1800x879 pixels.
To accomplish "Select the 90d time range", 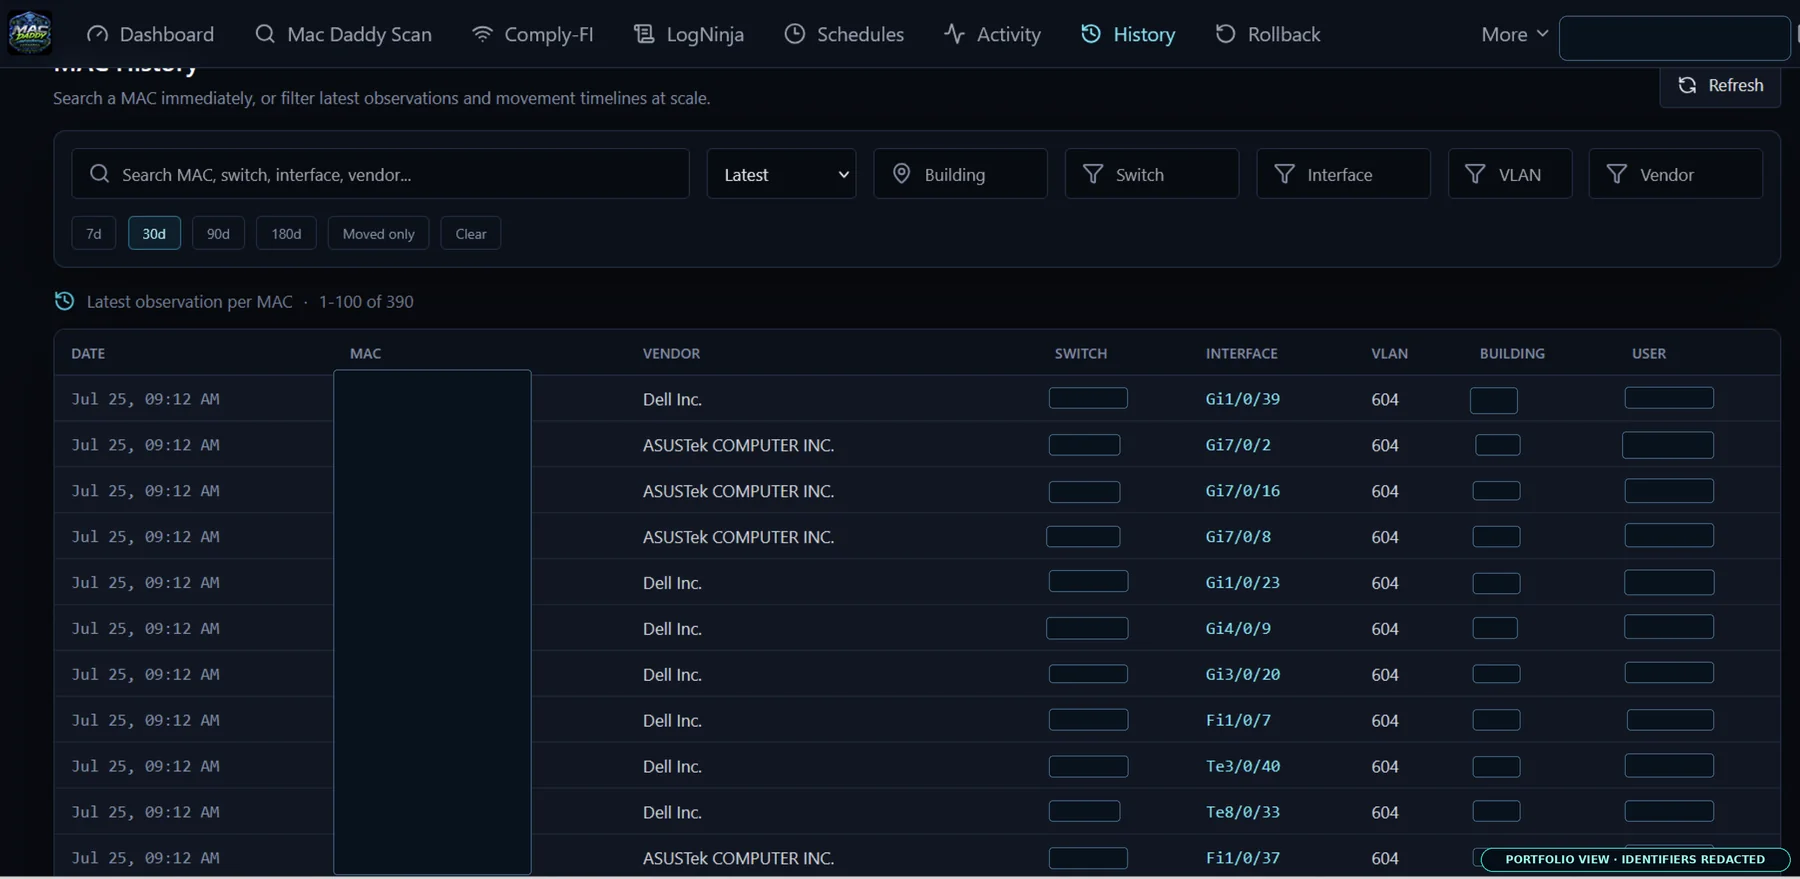I will (x=218, y=233).
